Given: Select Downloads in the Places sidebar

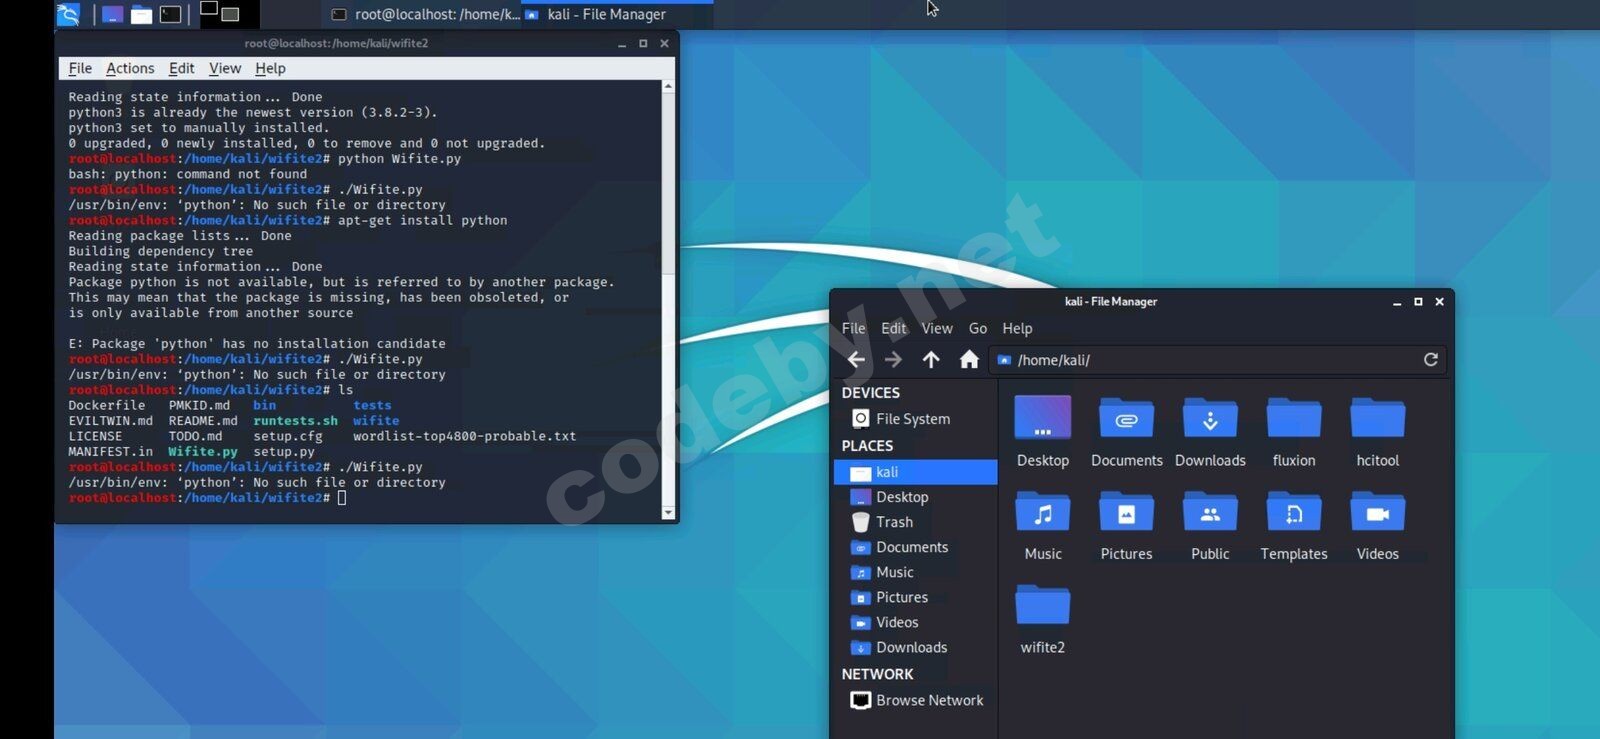Looking at the screenshot, I should click(x=911, y=647).
